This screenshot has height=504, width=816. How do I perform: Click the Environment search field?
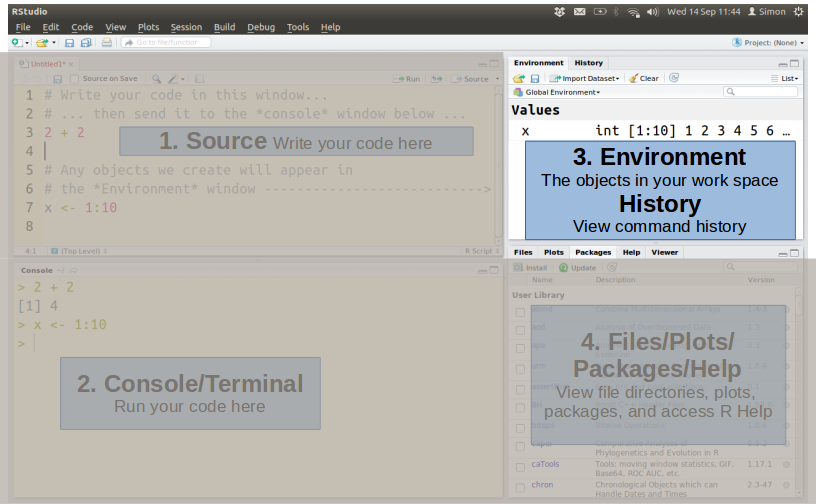tap(760, 92)
